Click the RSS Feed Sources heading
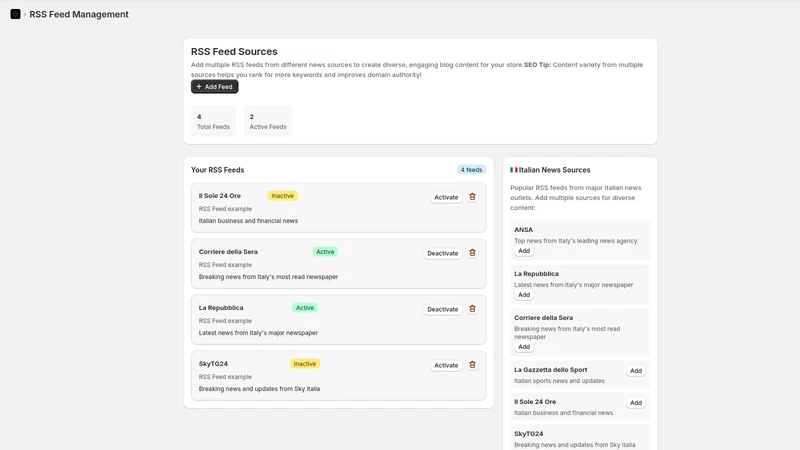Image resolution: width=800 pixels, height=450 pixels. [x=234, y=52]
